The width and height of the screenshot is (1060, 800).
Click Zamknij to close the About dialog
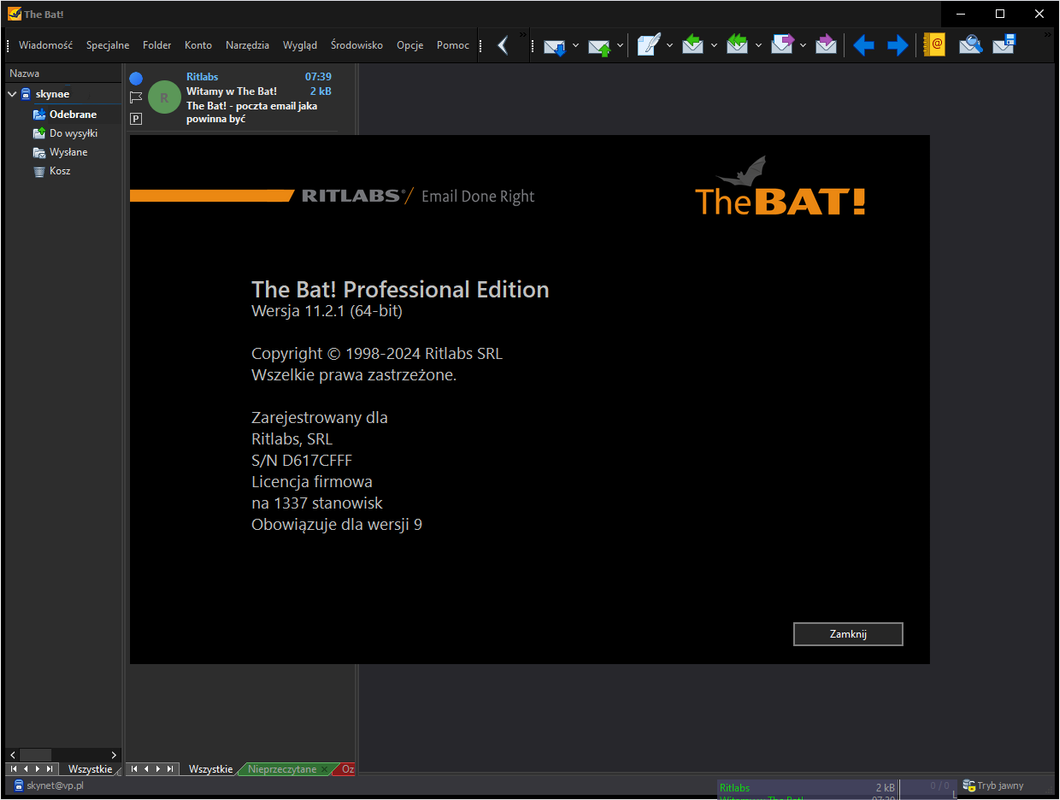coord(848,634)
